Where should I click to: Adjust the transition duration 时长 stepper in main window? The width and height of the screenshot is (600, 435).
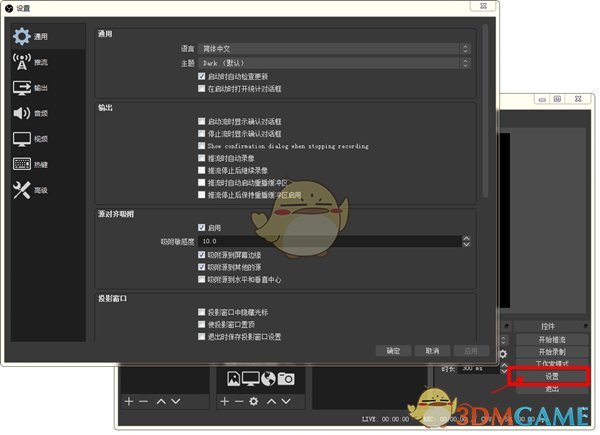click(x=504, y=368)
